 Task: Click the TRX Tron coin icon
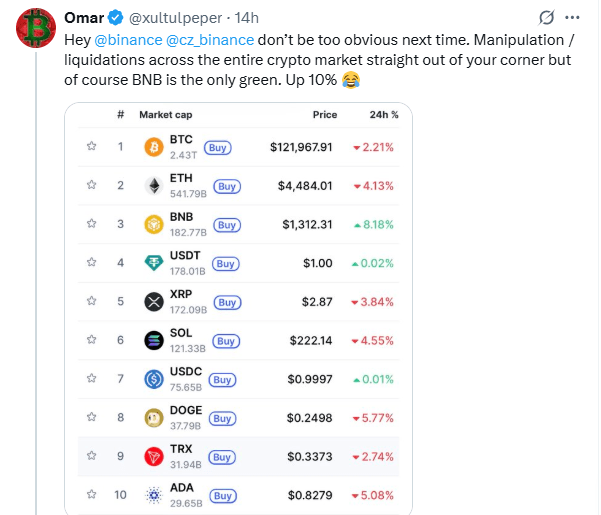pos(154,457)
